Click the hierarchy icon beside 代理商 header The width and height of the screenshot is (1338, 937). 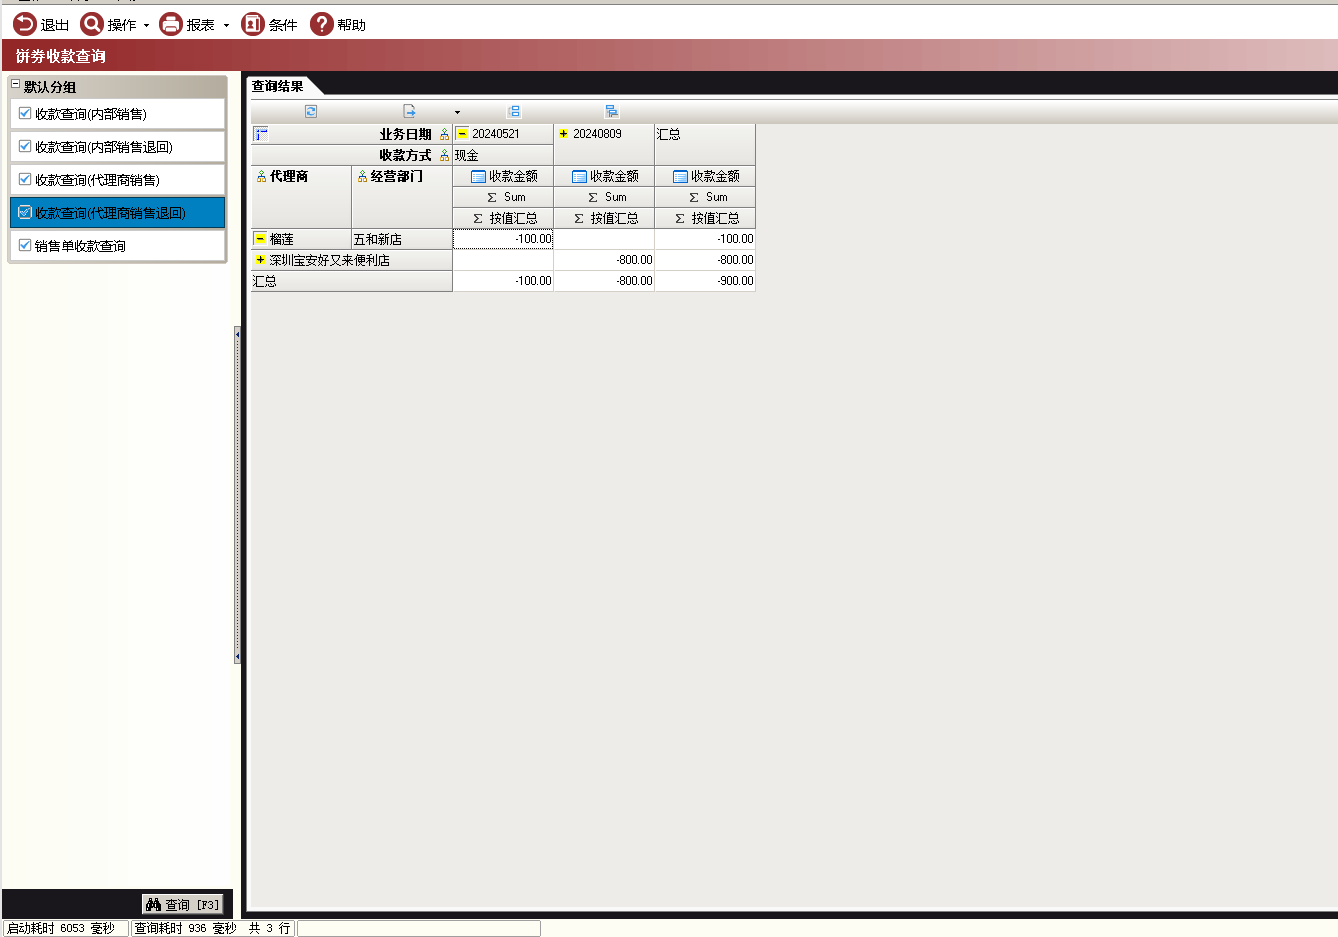coord(262,177)
